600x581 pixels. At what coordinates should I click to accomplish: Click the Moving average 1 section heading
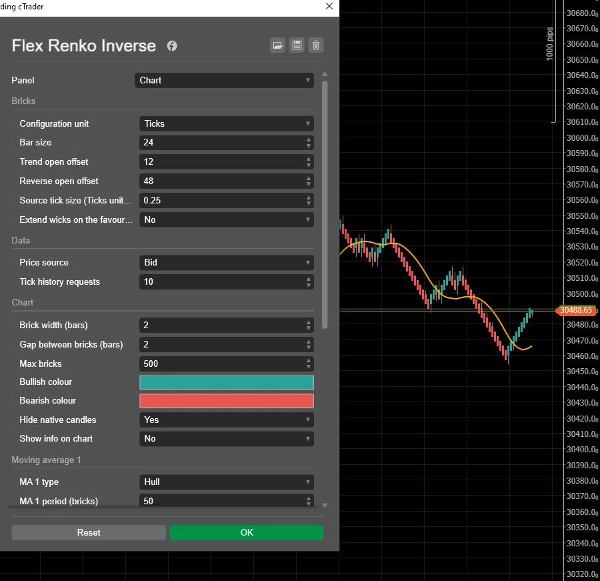pos(46,460)
